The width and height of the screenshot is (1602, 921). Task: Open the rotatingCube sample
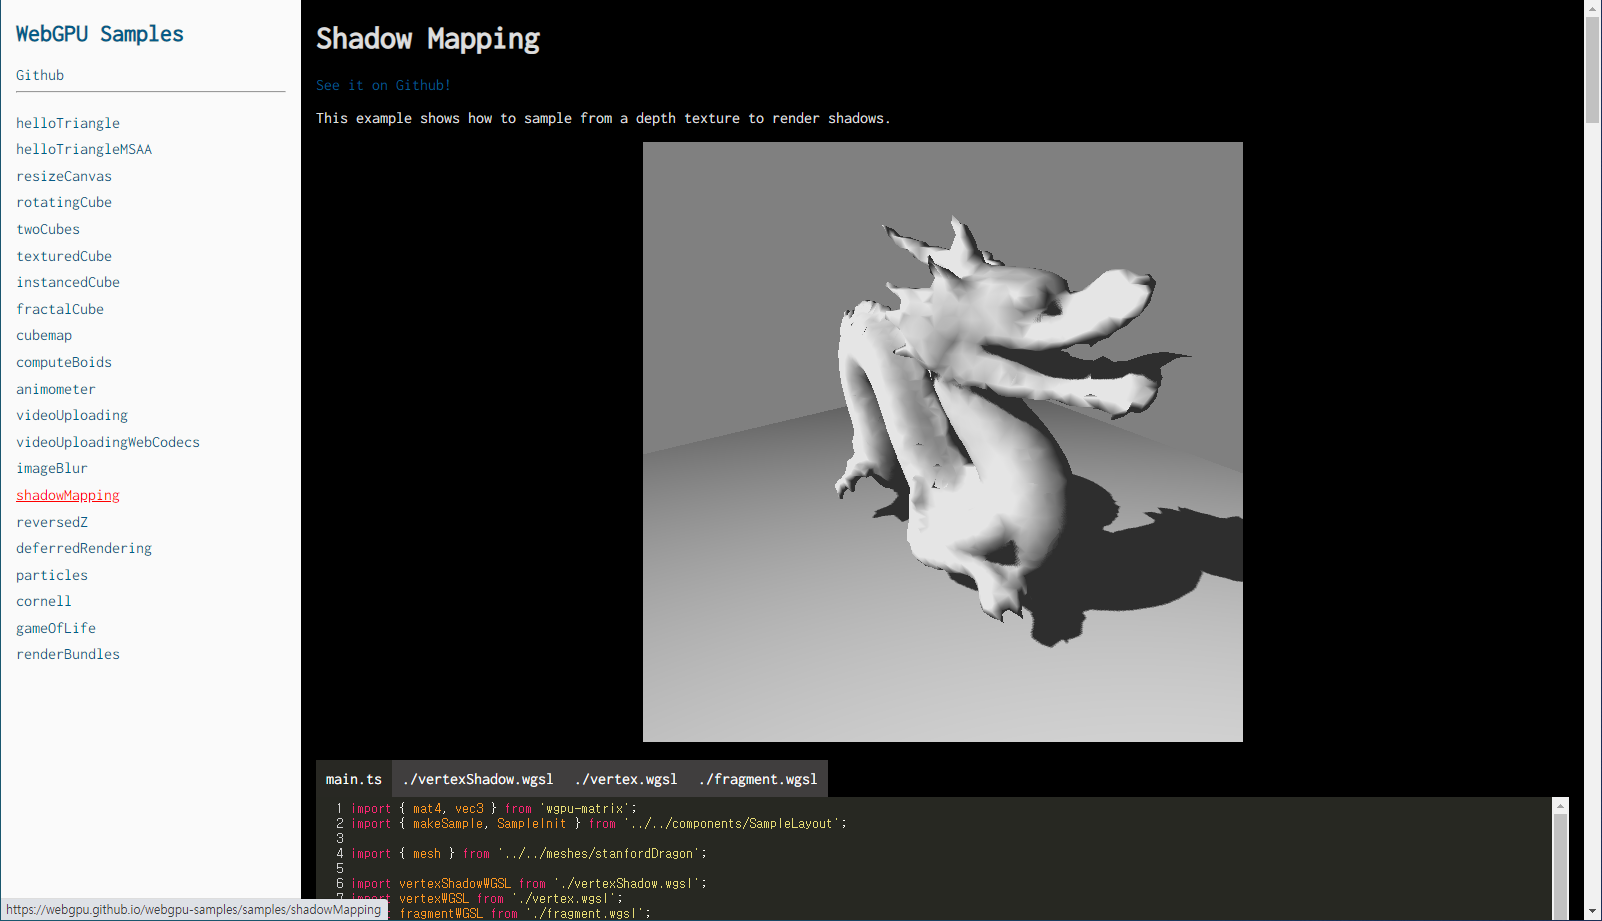point(64,202)
